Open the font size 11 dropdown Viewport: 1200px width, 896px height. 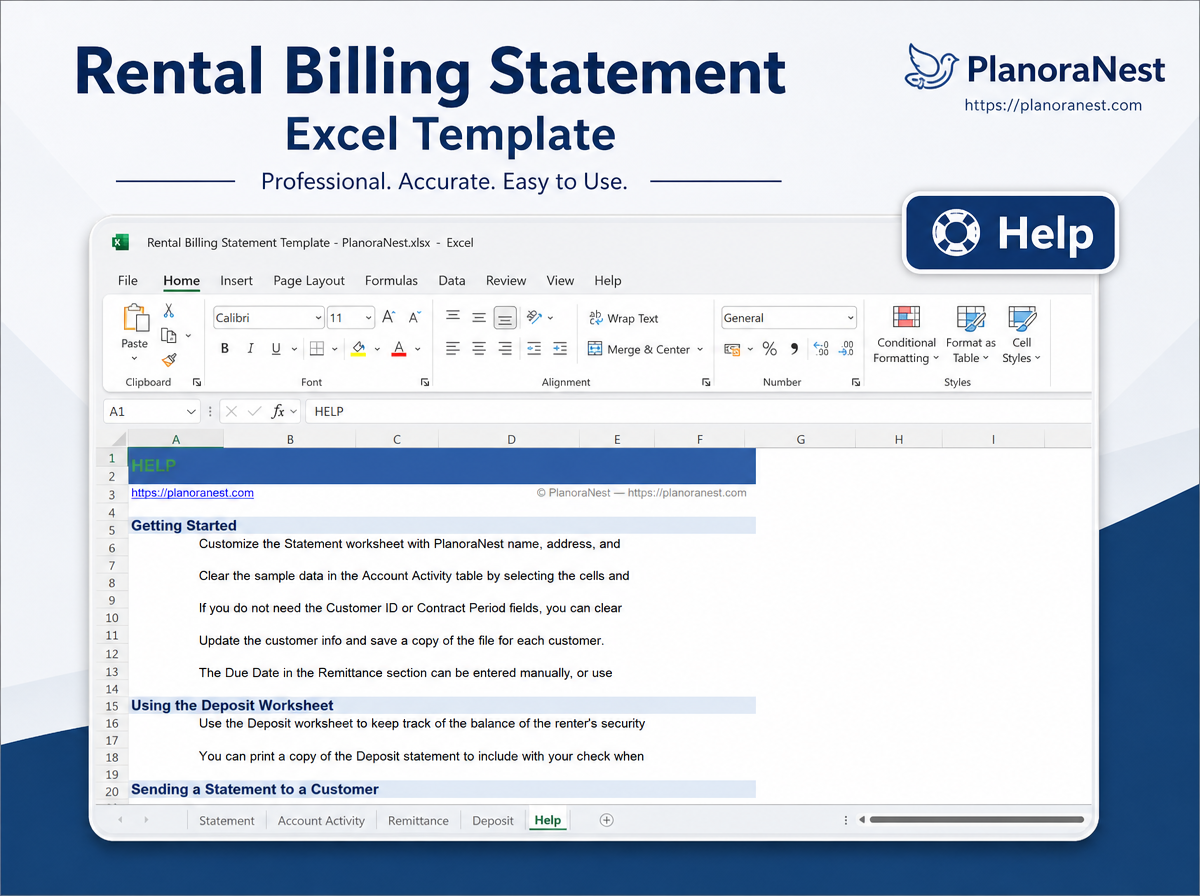click(x=368, y=318)
